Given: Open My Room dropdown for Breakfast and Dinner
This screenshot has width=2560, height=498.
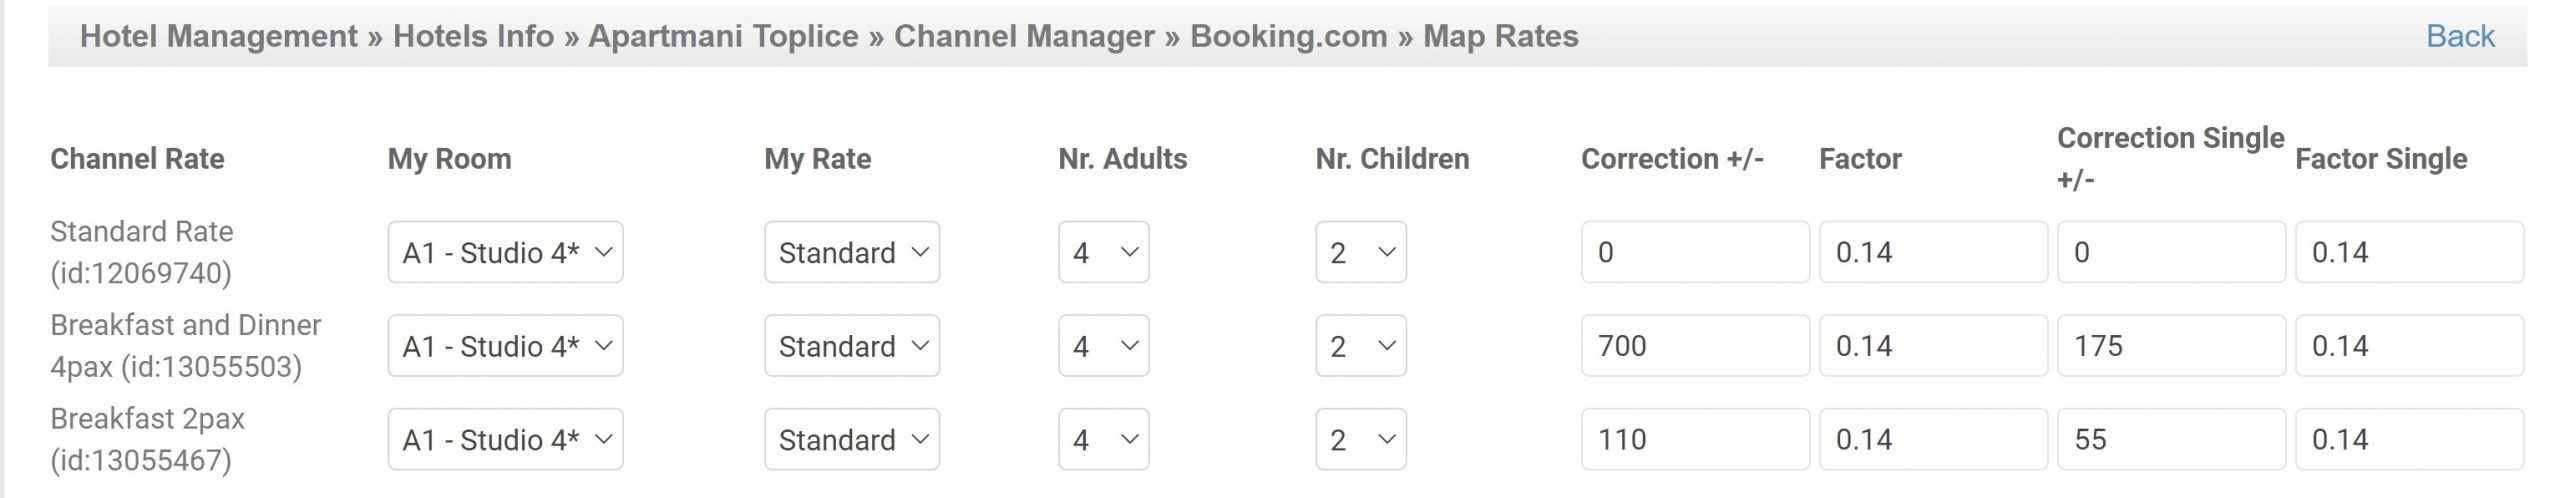Looking at the screenshot, I should pos(505,346).
